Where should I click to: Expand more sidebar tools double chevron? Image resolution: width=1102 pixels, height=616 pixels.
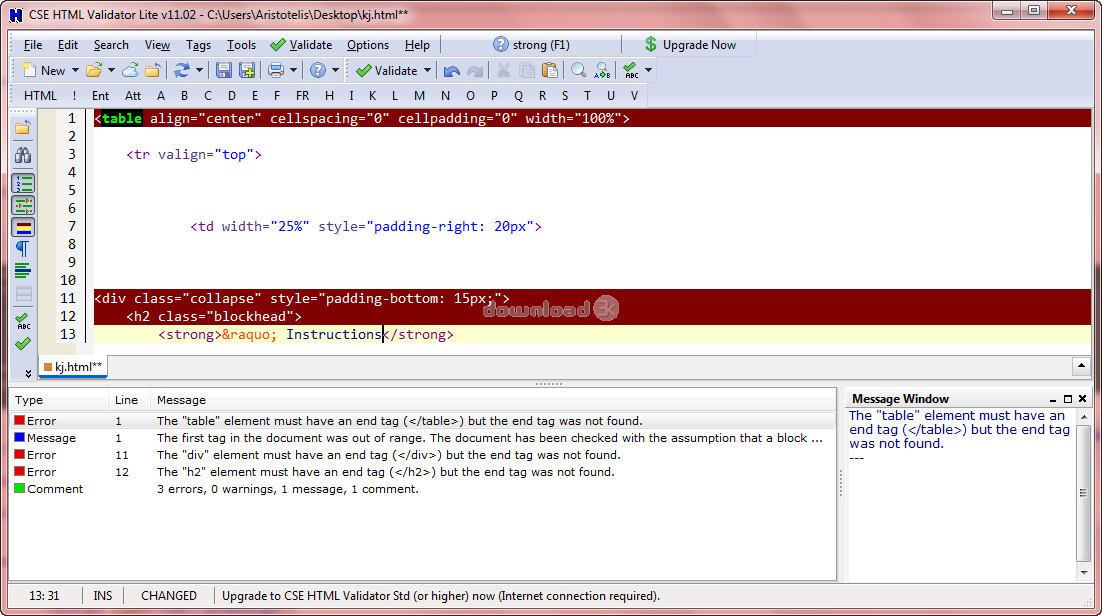pos(27,373)
